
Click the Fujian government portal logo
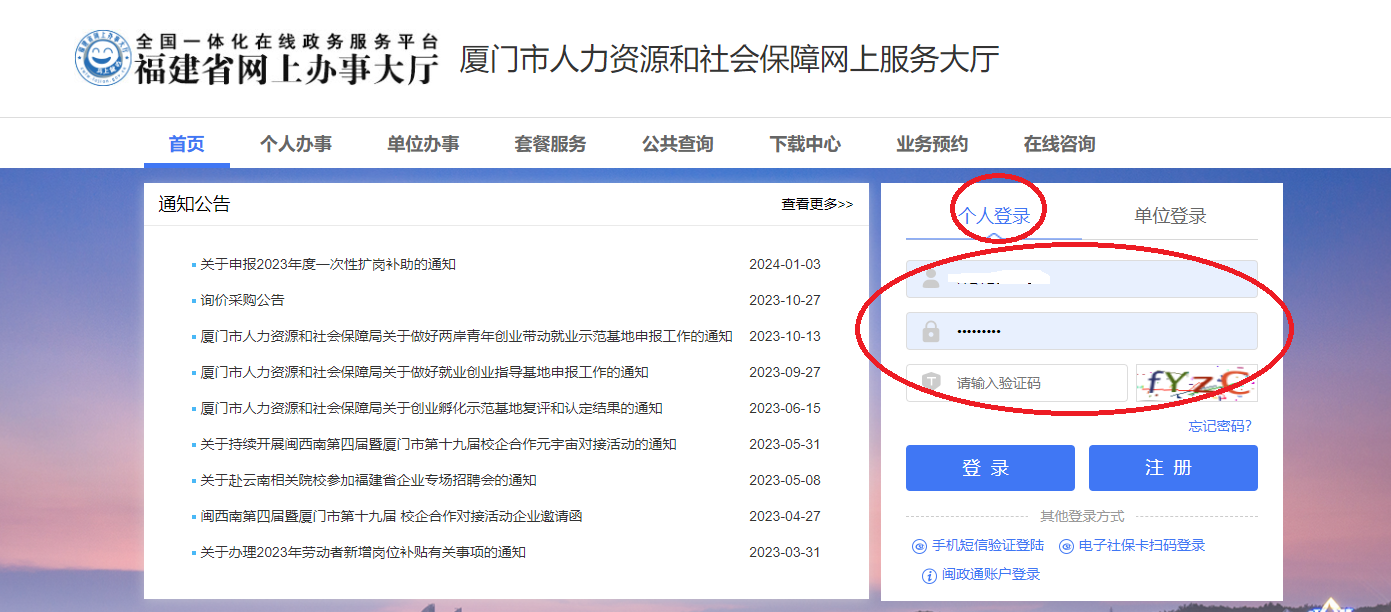(104, 58)
